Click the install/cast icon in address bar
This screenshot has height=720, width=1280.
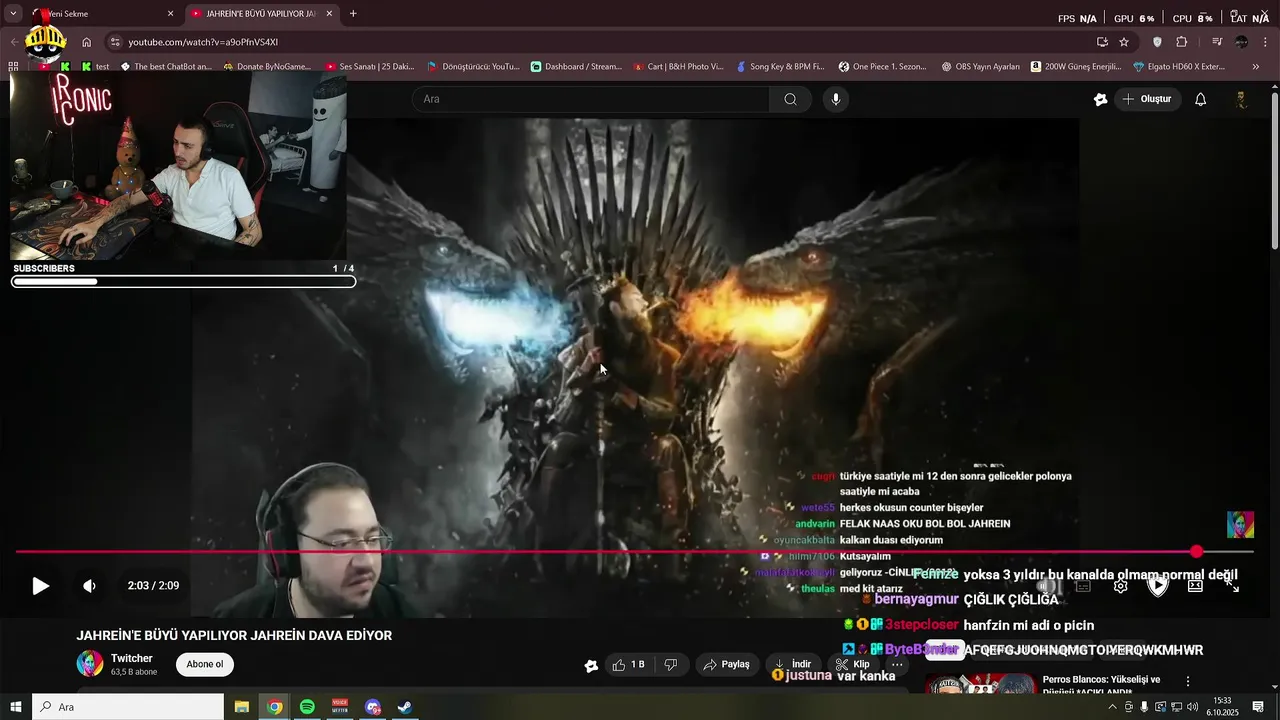(1102, 42)
